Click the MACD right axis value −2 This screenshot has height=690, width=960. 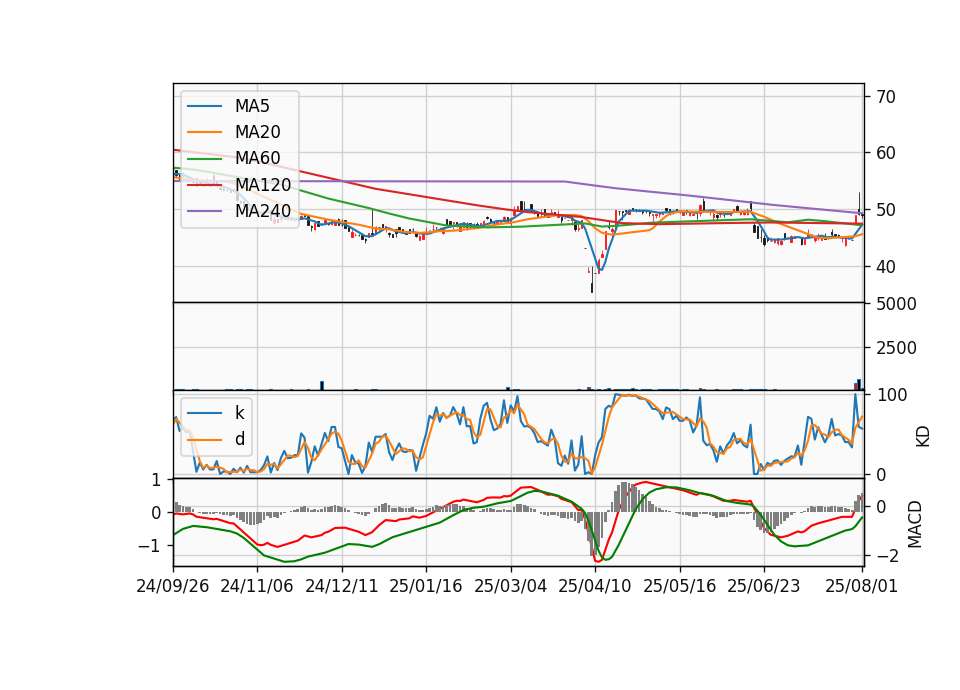[886, 557]
